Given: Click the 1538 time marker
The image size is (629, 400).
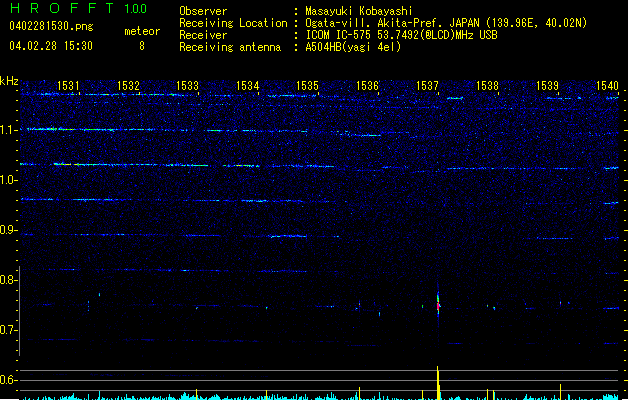Looking at the screenshot, I should (487, 85).
